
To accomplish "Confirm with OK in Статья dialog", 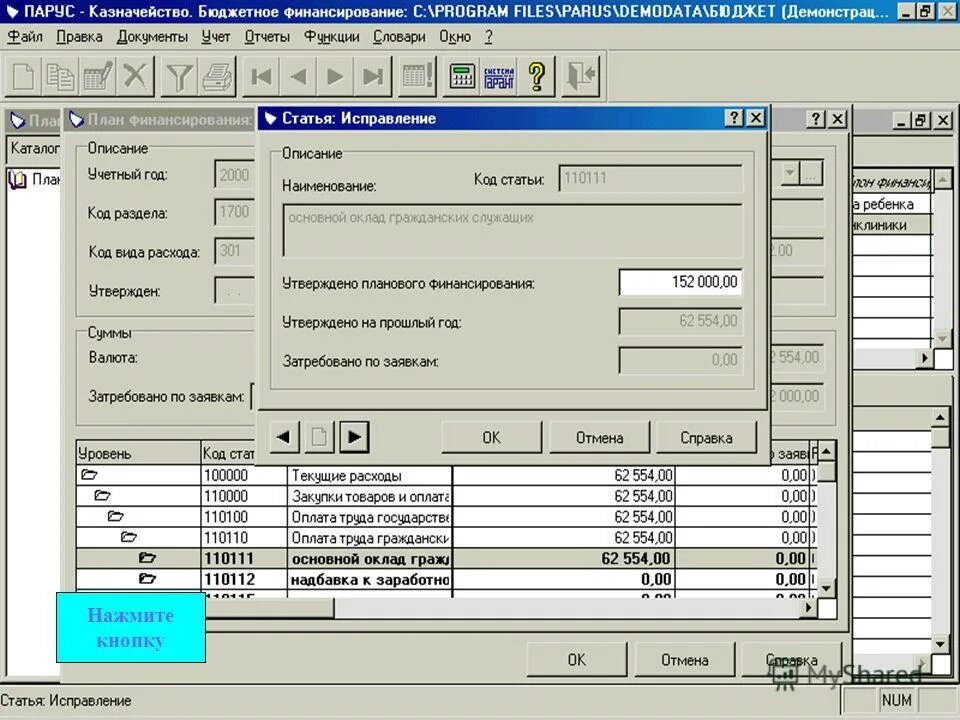I will coord(492,438).
